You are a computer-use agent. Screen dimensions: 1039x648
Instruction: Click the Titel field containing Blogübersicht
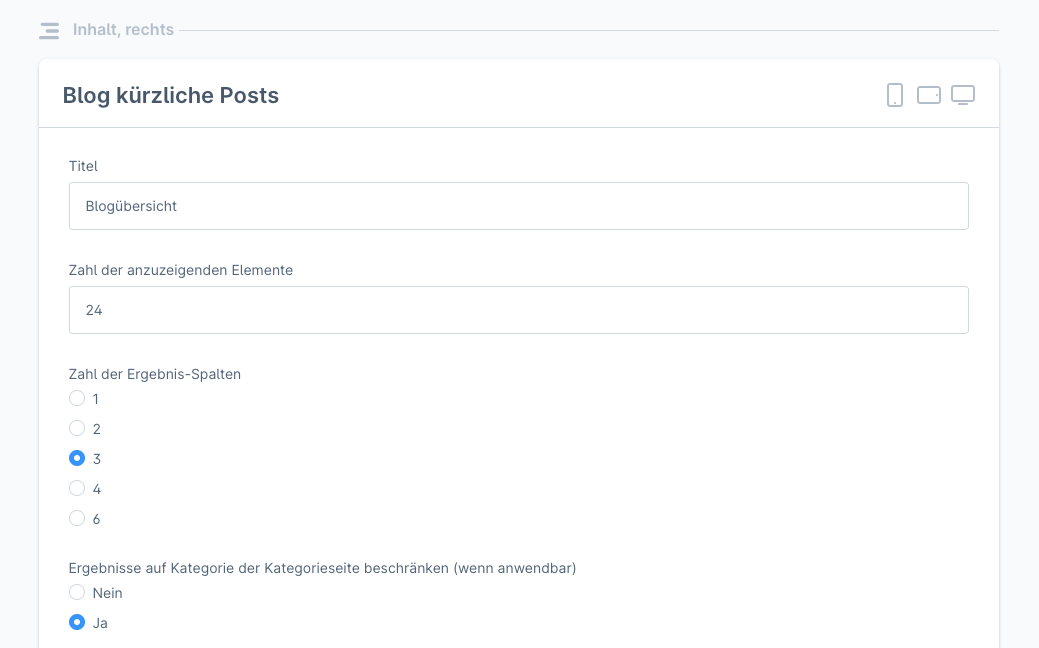pyautogui.click(x=518, y=206)
